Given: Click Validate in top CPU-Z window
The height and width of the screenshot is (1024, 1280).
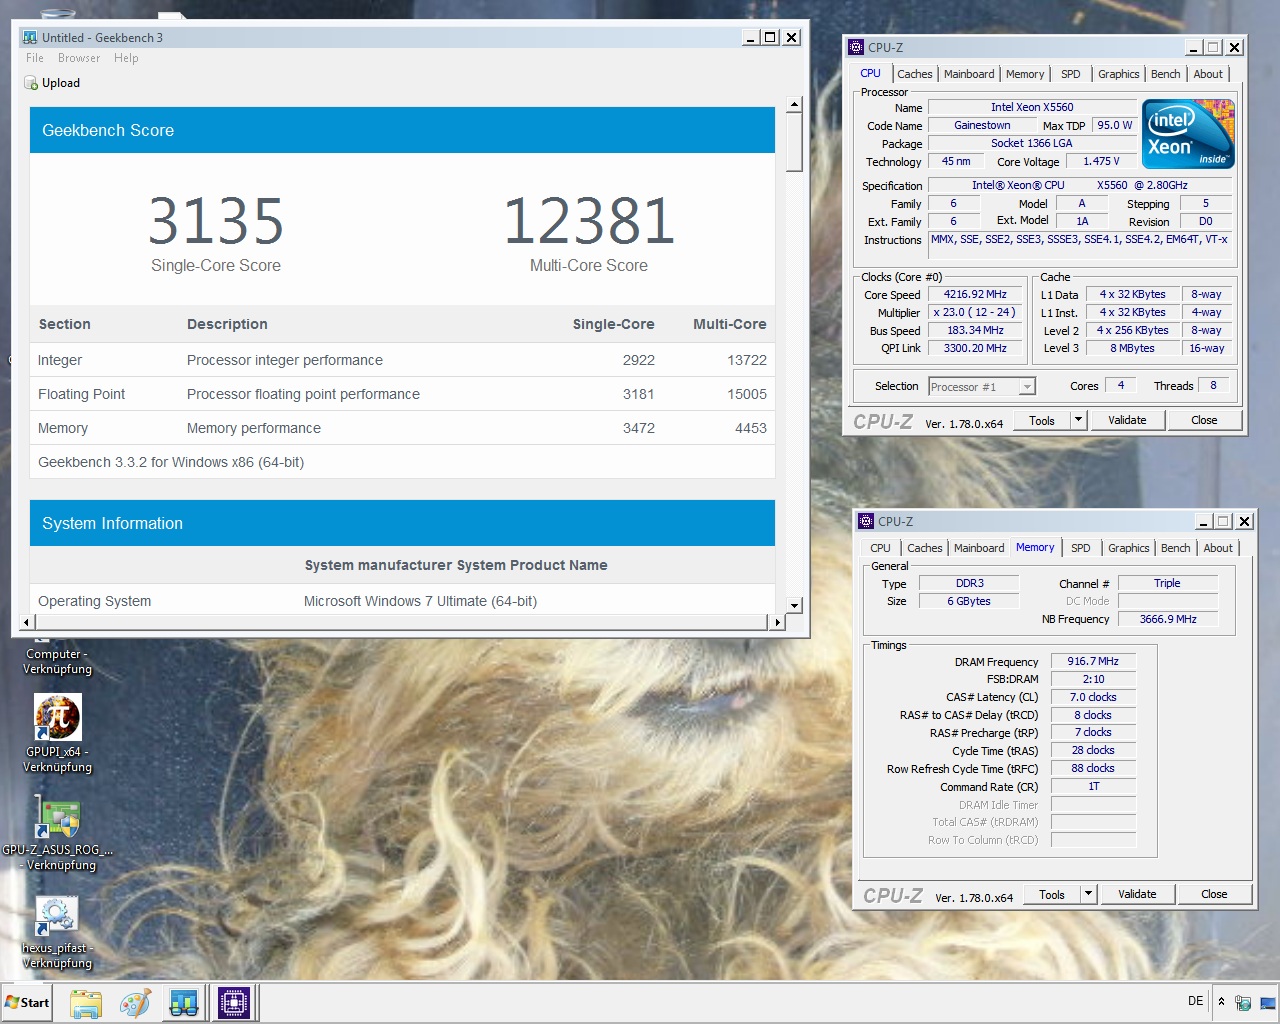Looking at the screenshot, I should pos(1127,420).
